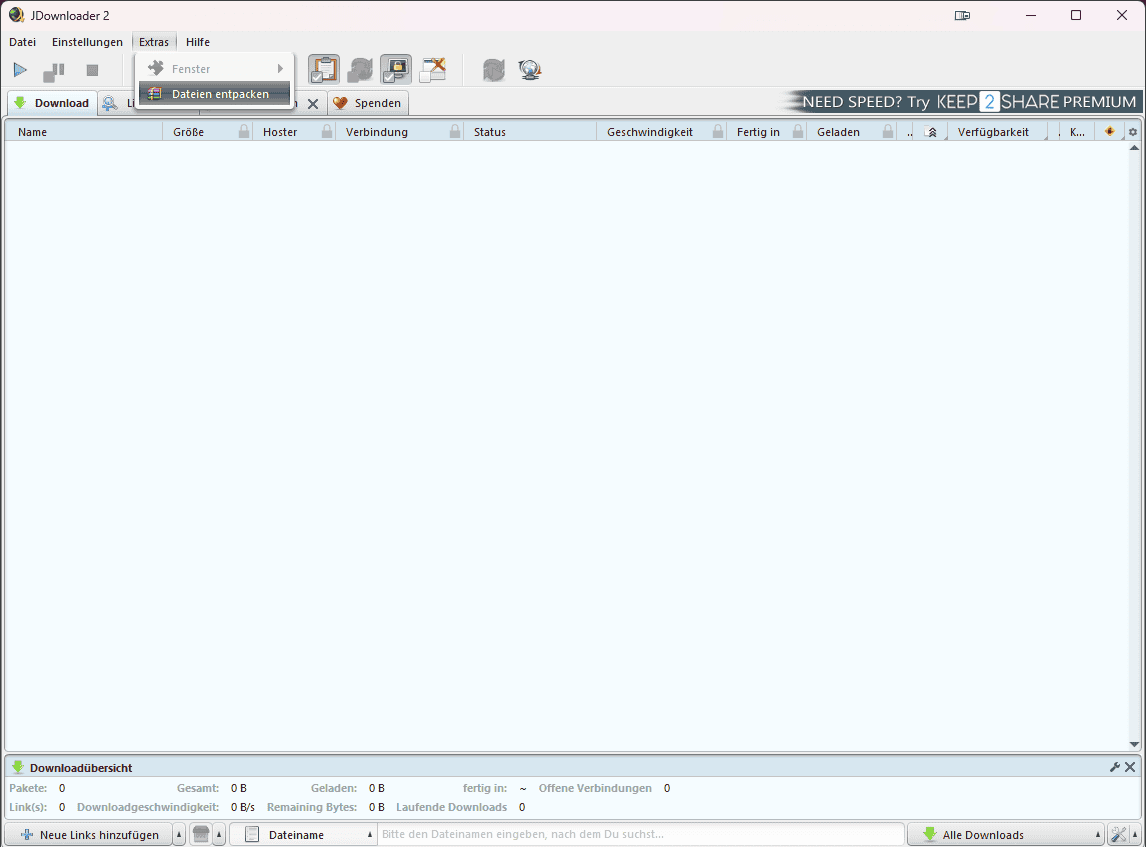Sort by Status column header
Viewport: 1146px width, 847px height.
(530, 132)
